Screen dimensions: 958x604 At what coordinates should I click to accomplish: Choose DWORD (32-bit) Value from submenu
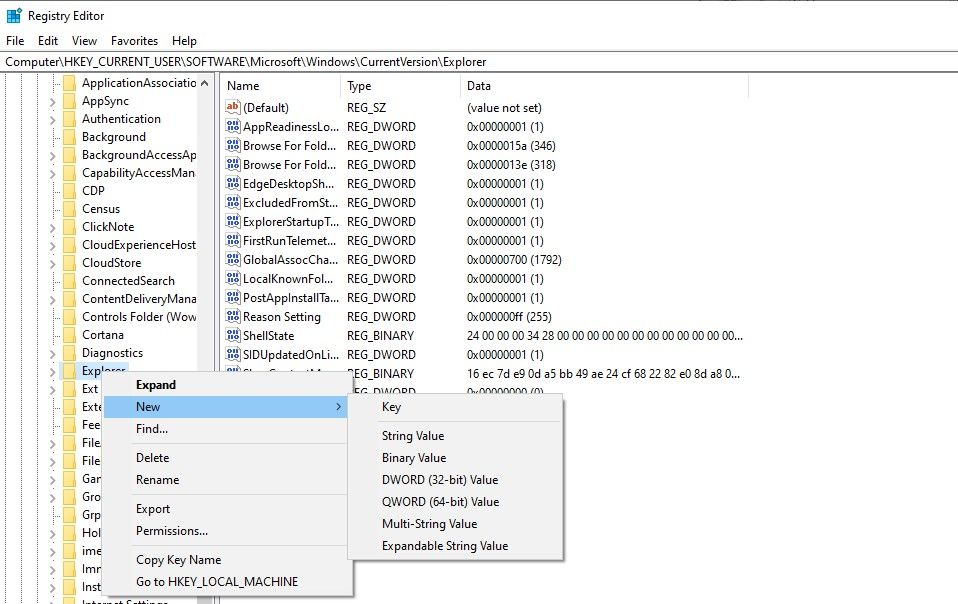point(439,480)
